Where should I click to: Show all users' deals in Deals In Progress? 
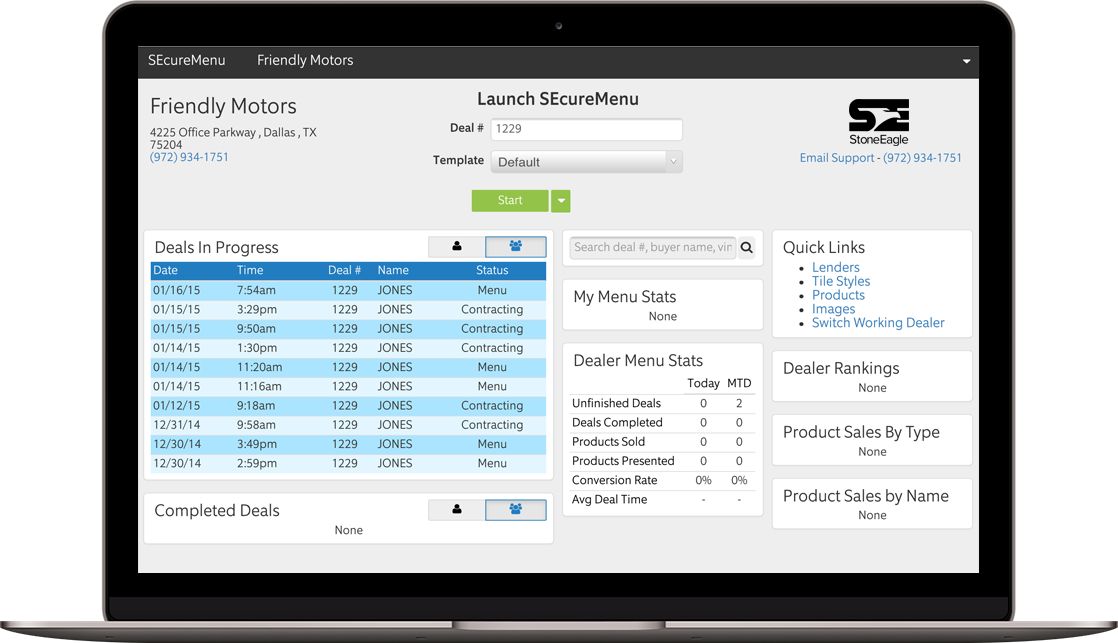(516, 247)
